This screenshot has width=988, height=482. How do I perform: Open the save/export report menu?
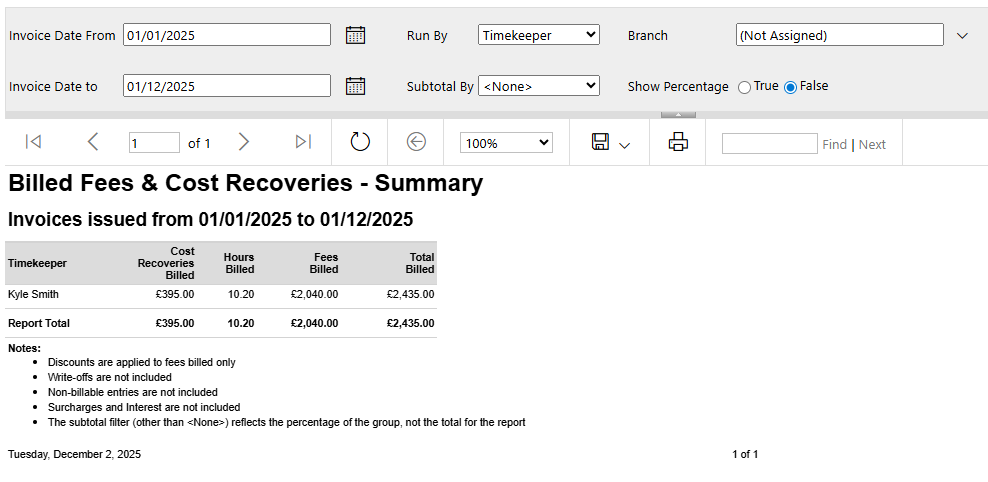coord(610,143)
